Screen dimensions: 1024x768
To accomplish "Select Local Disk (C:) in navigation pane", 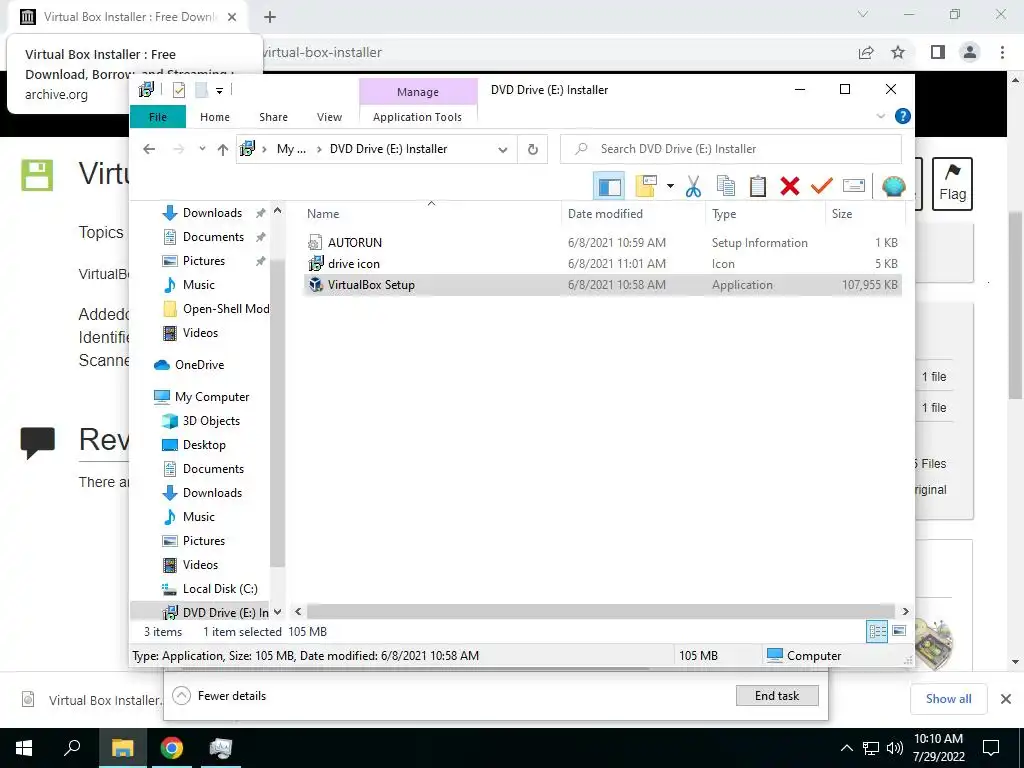I will pos(220,589).
